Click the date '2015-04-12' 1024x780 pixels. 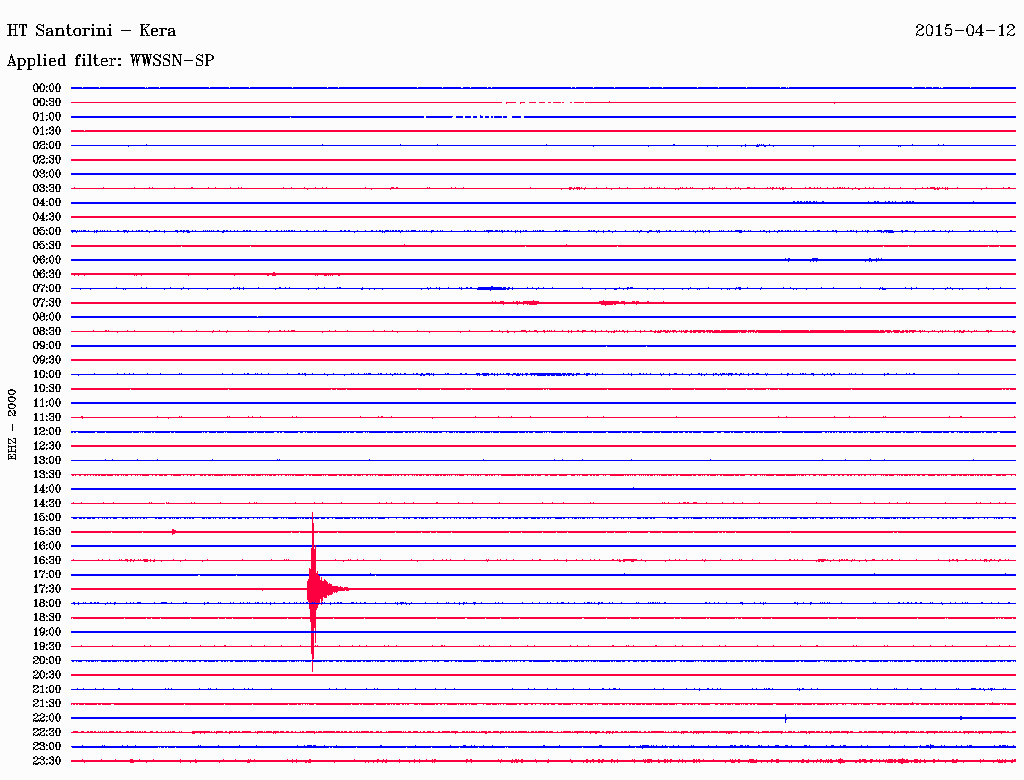click(x=965, y=31)
